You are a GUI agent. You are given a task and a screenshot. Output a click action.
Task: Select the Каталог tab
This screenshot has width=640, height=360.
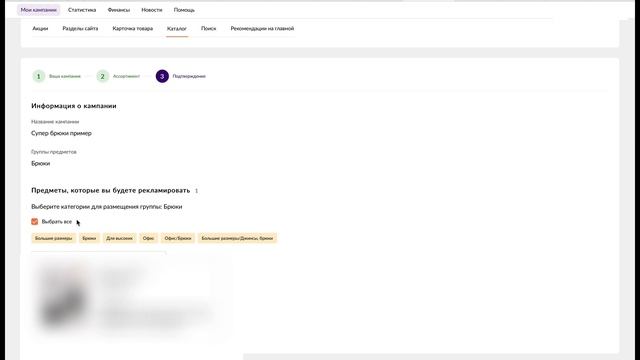pos(177,29)
